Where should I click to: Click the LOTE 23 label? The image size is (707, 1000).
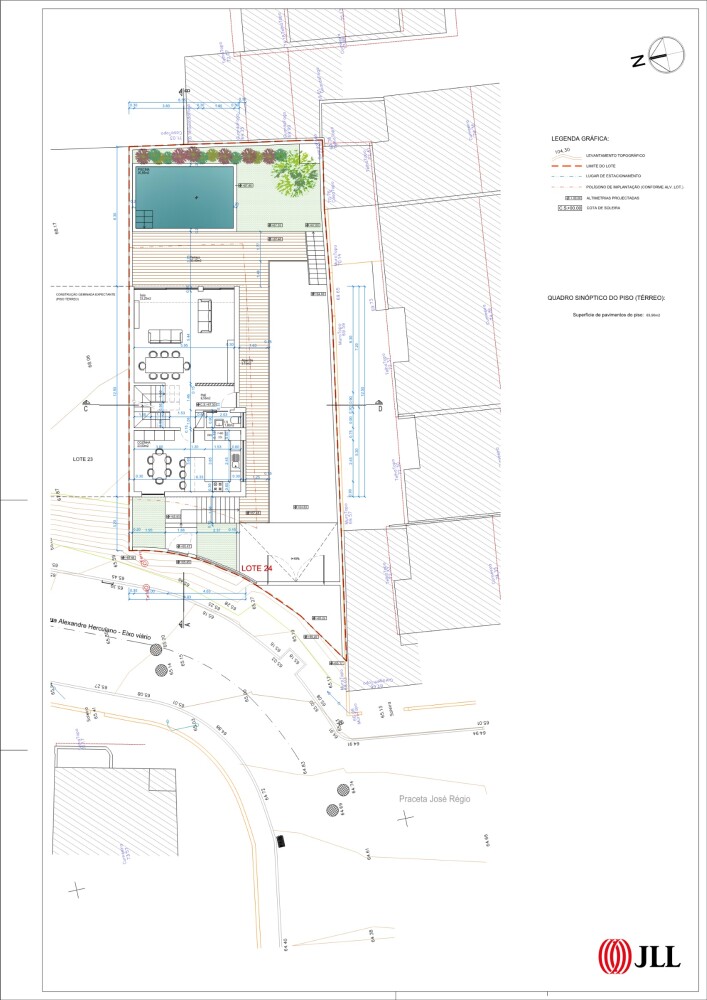[83, 458]
